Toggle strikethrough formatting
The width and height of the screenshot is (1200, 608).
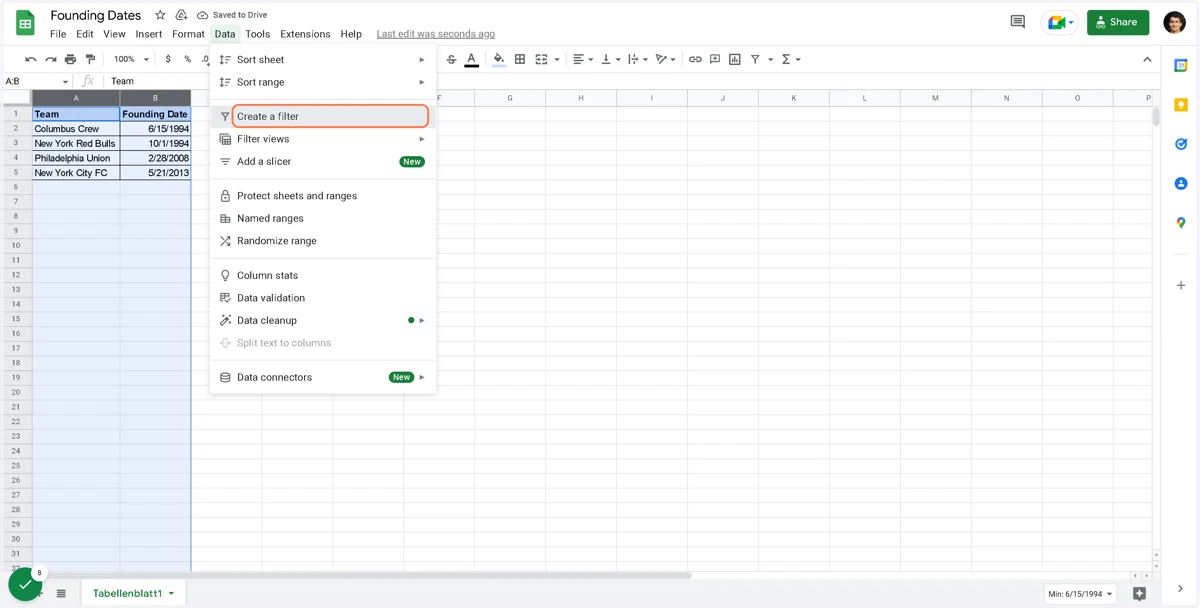[451, 60]
